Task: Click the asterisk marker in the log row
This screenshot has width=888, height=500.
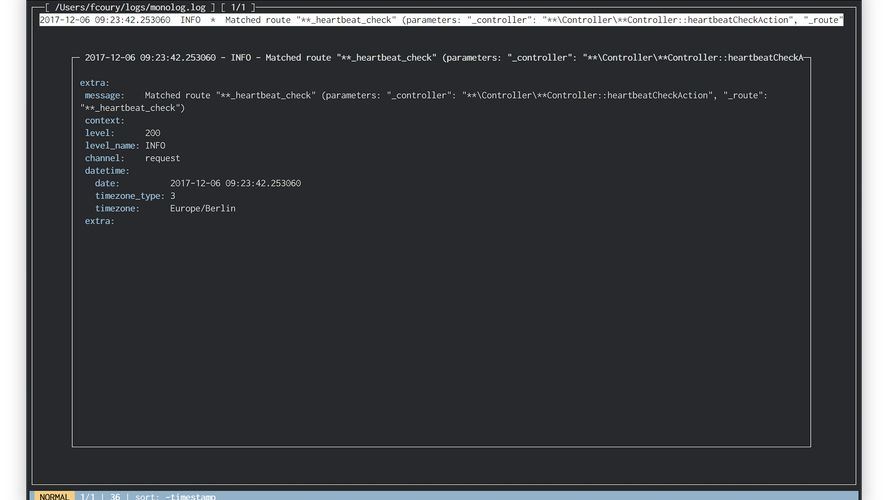Action: point(213,20)
